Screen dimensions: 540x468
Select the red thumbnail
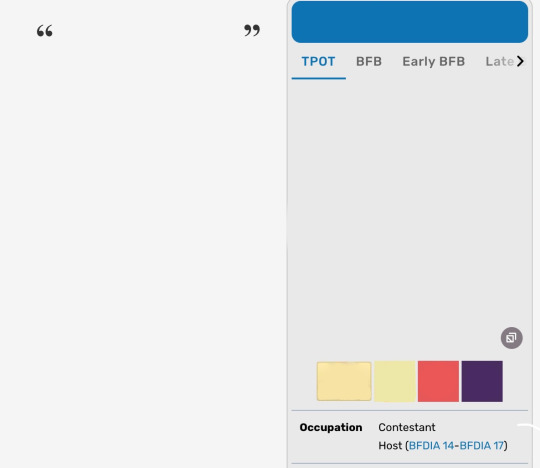tap(438, 381)
